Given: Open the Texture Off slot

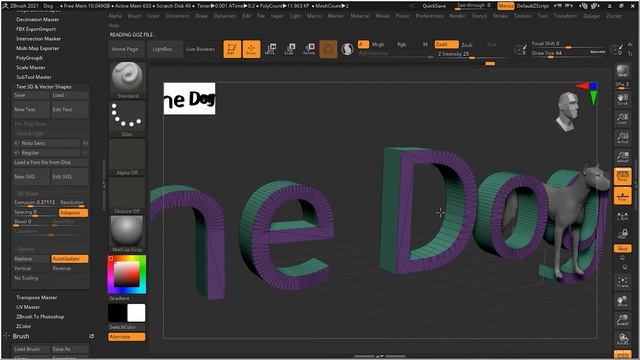Looking at the screenshot, I should 127,196.
